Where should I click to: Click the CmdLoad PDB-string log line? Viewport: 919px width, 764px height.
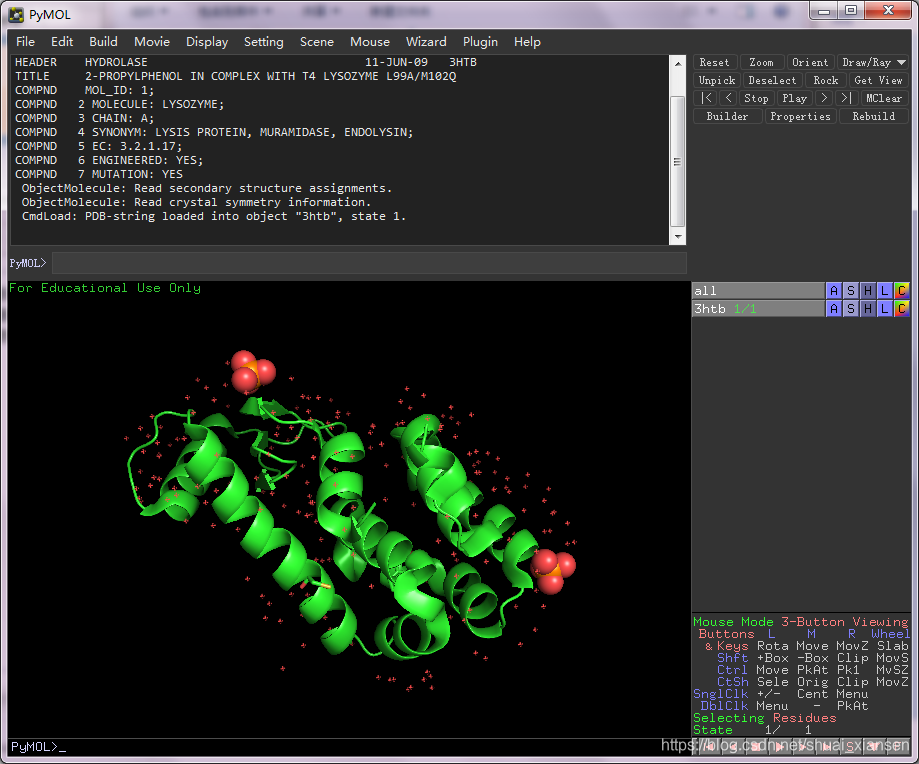[213, 216]
